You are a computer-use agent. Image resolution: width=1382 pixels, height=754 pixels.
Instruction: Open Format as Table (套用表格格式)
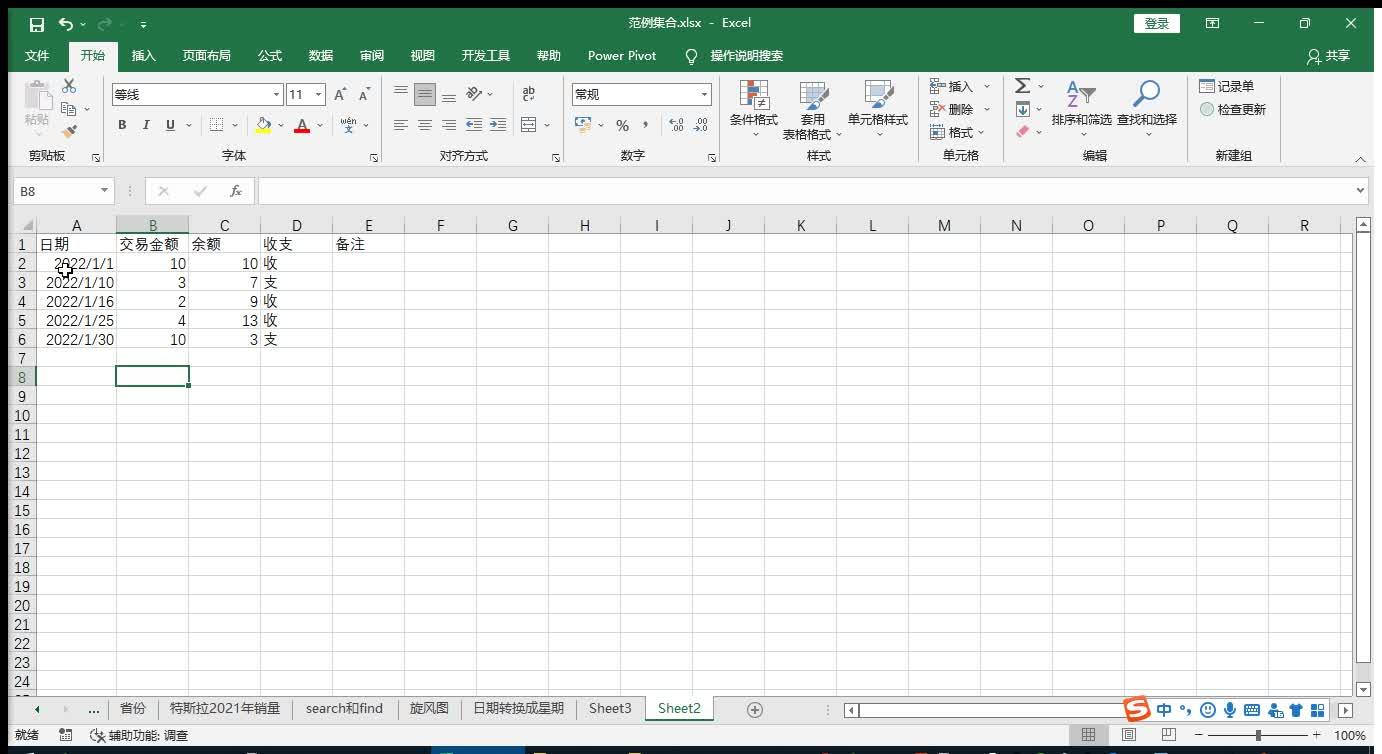811,110
